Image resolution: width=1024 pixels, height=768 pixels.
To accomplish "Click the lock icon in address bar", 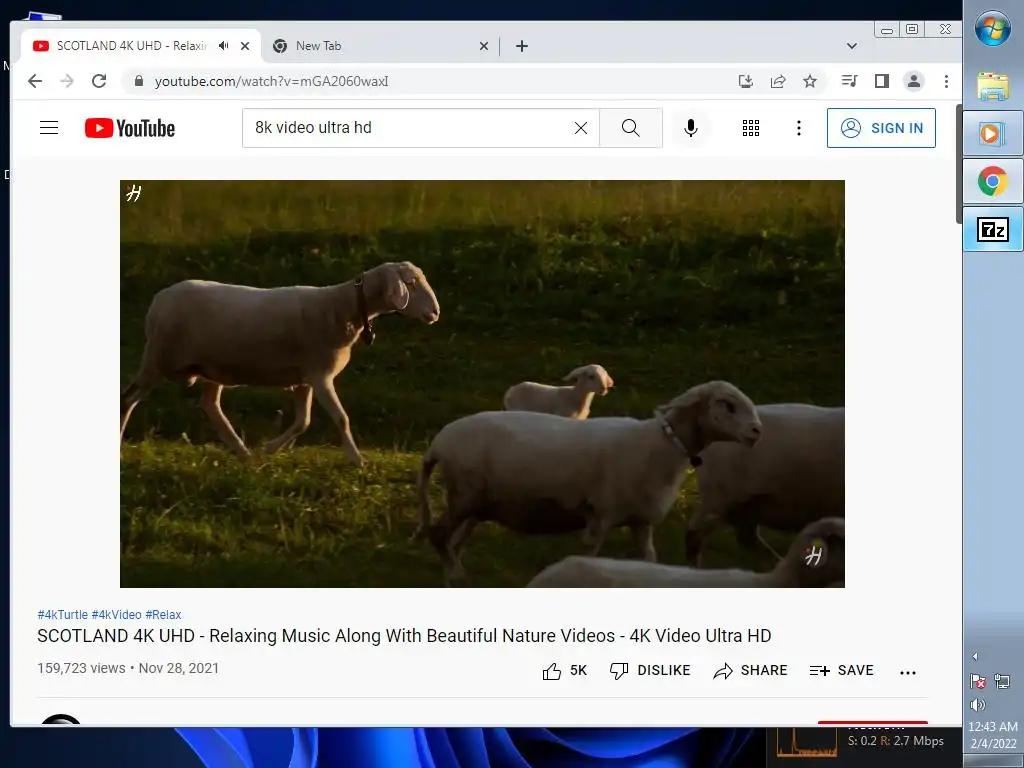I will click(x=138, y=81).
